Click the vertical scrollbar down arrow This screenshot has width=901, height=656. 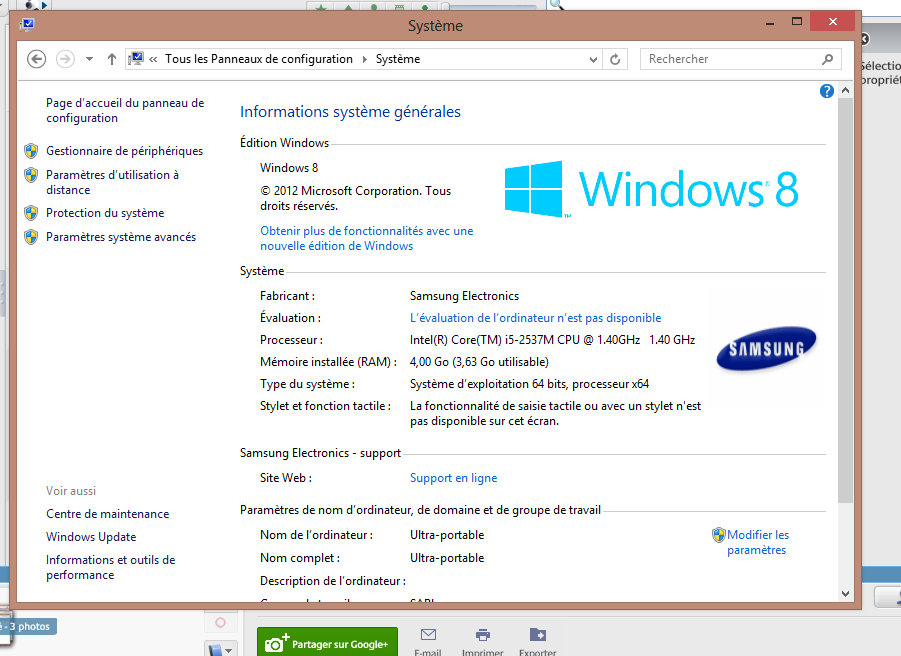pyautogui.click(x=845, y=593)
